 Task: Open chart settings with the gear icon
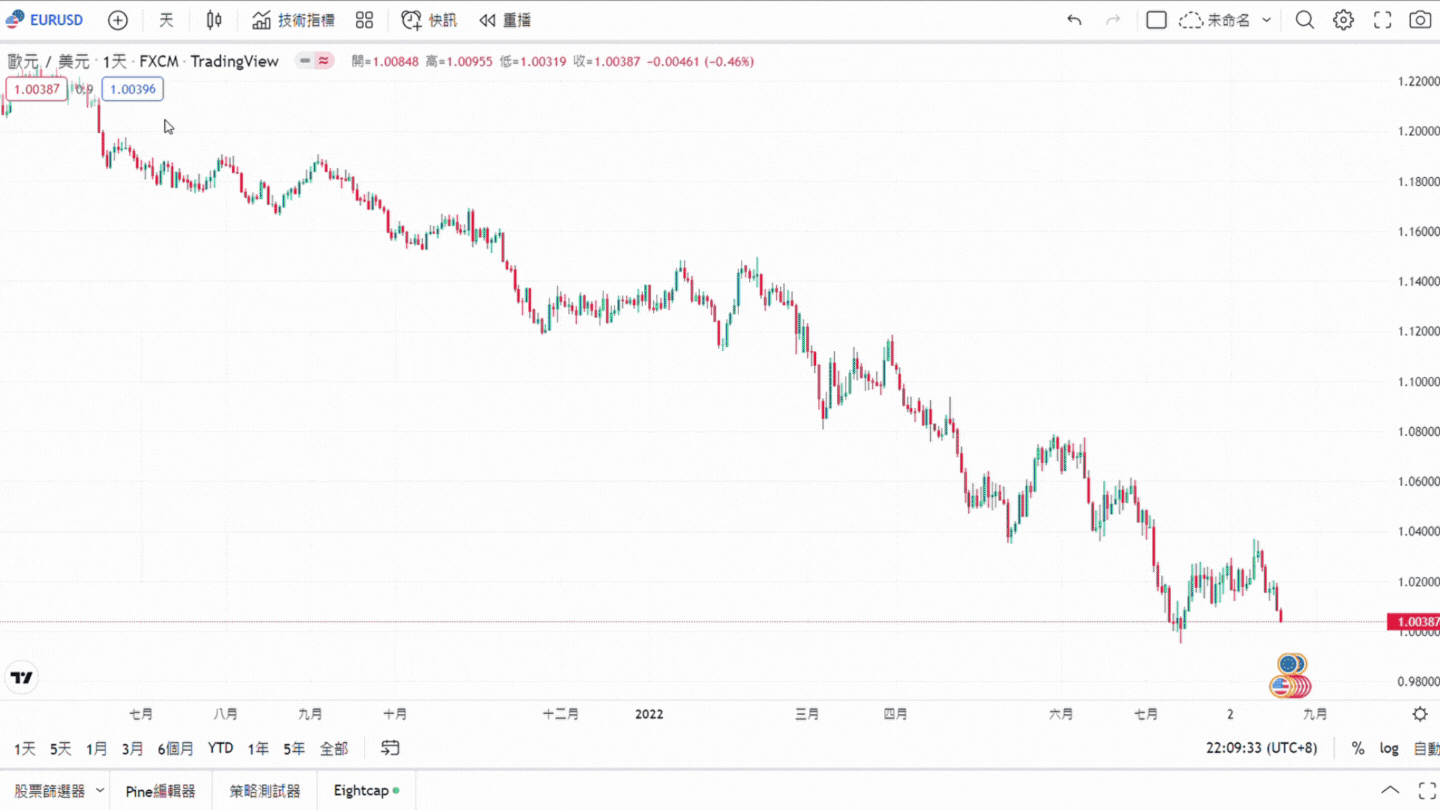tap(1343, 19)
